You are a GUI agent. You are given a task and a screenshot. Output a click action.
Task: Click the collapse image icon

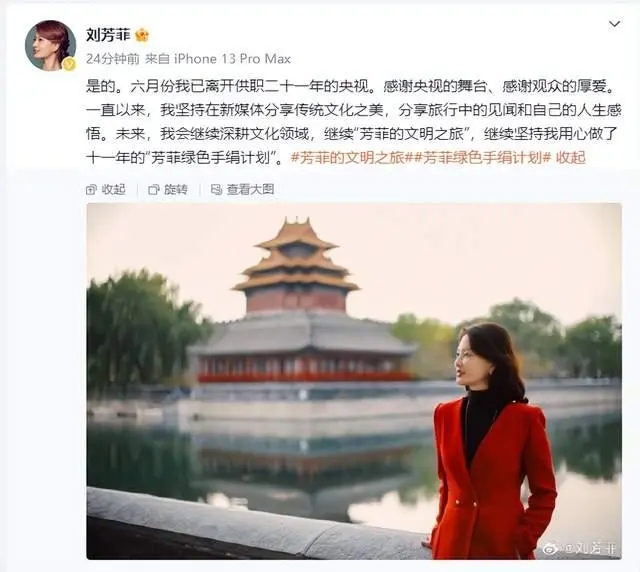pyautogui.click(x=91, y=189)
